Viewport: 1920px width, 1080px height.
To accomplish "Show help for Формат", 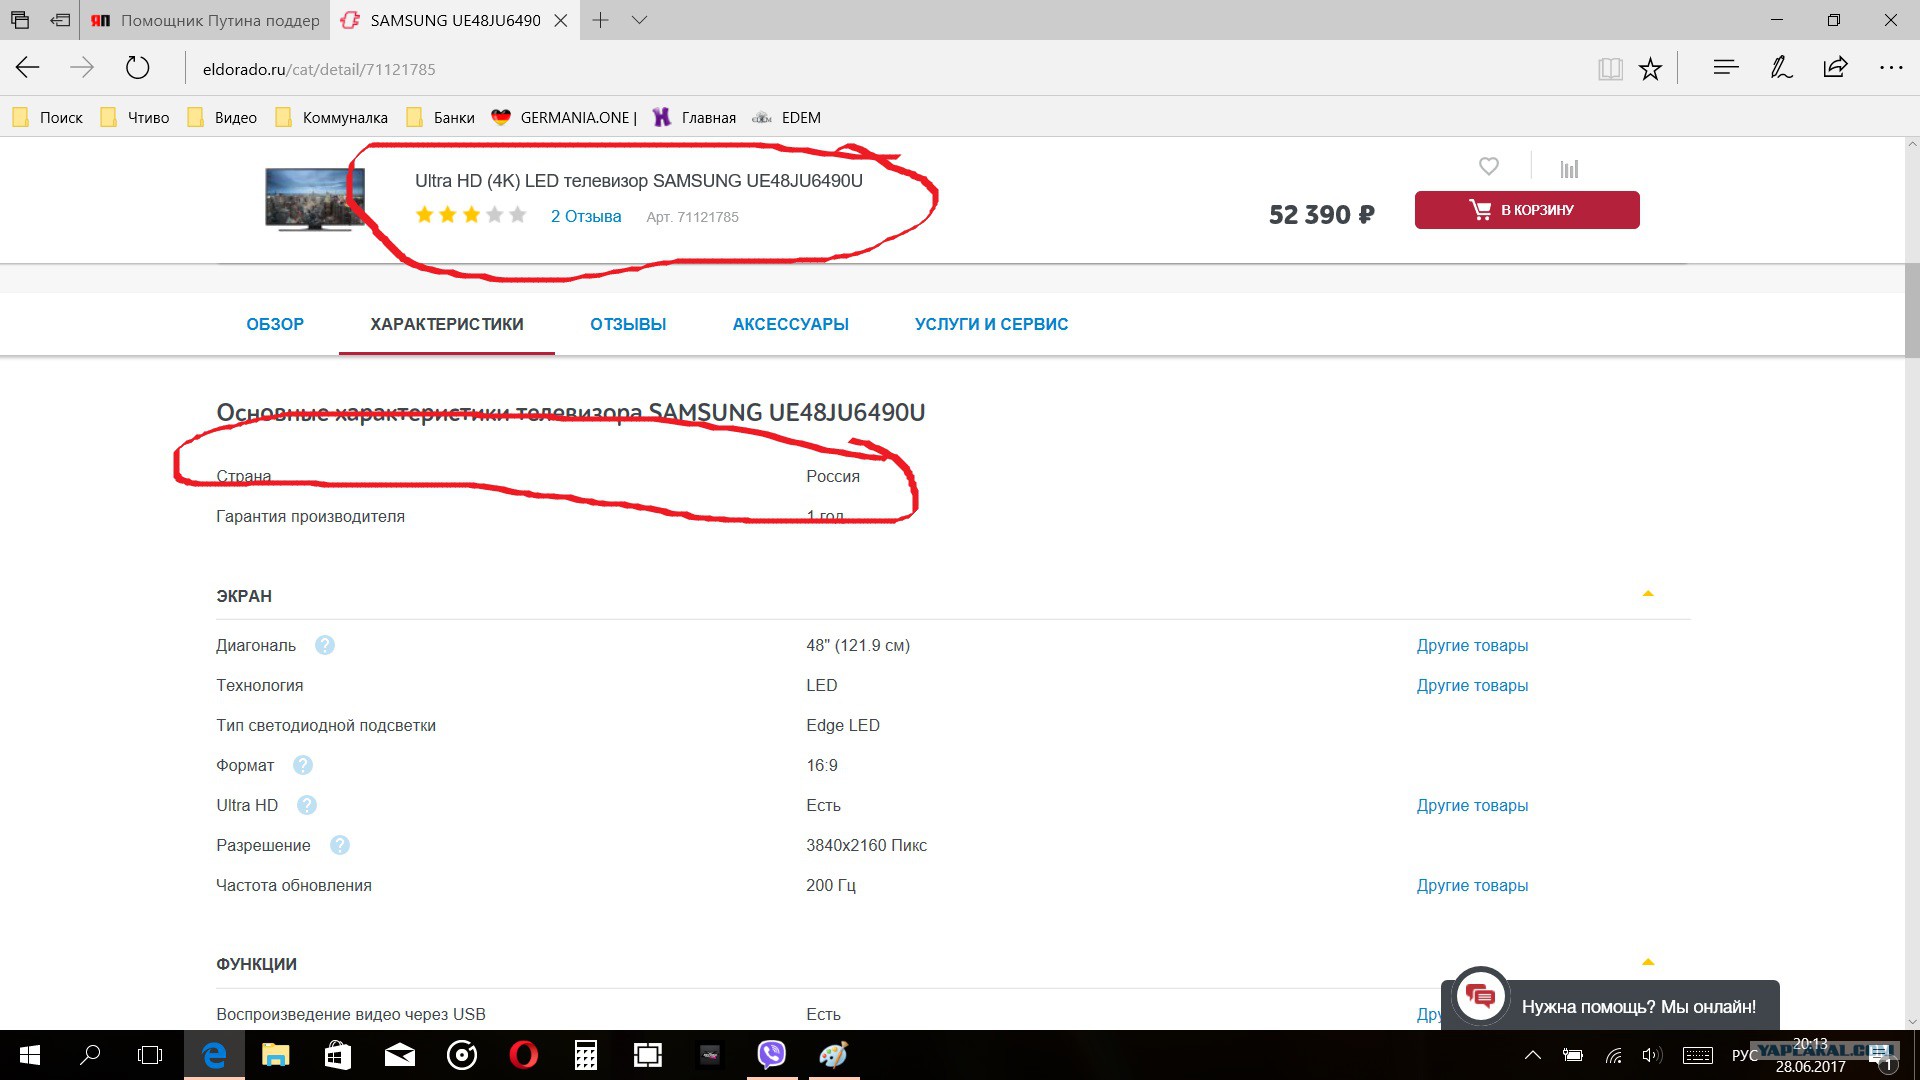I will click(303, 765).
